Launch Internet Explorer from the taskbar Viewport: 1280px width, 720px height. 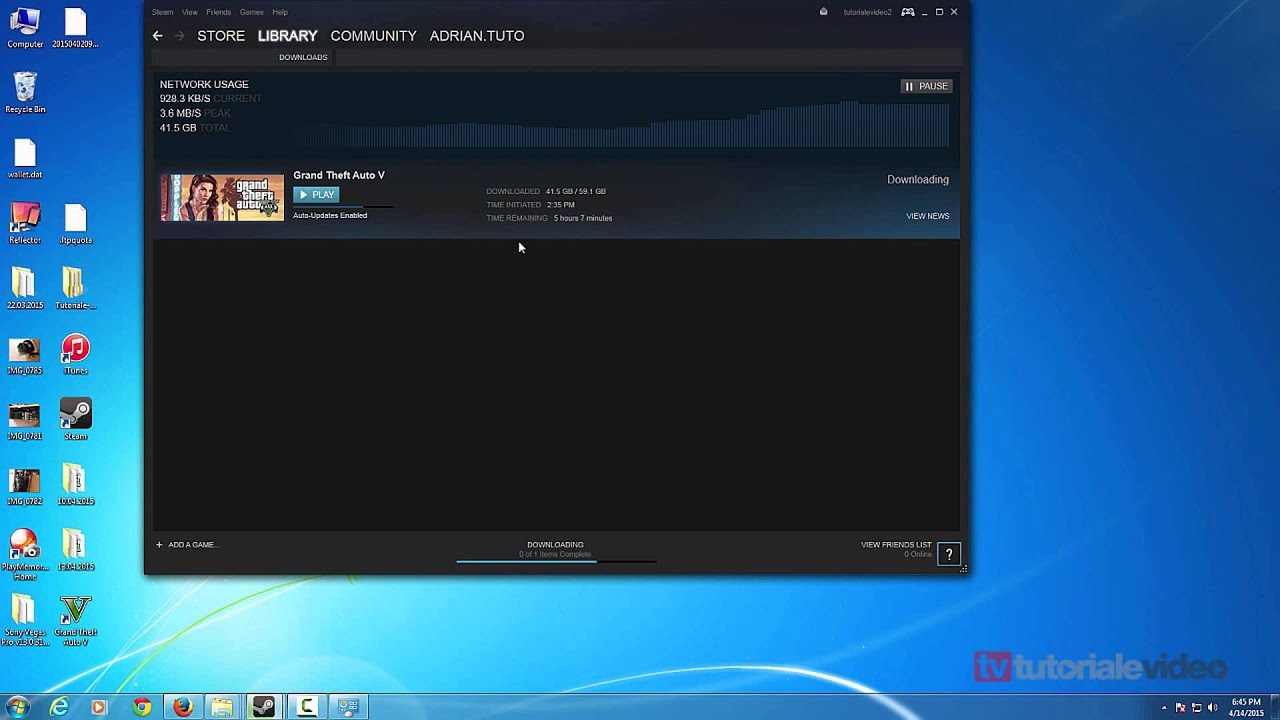pyautogui.click(x=59, y=707)
